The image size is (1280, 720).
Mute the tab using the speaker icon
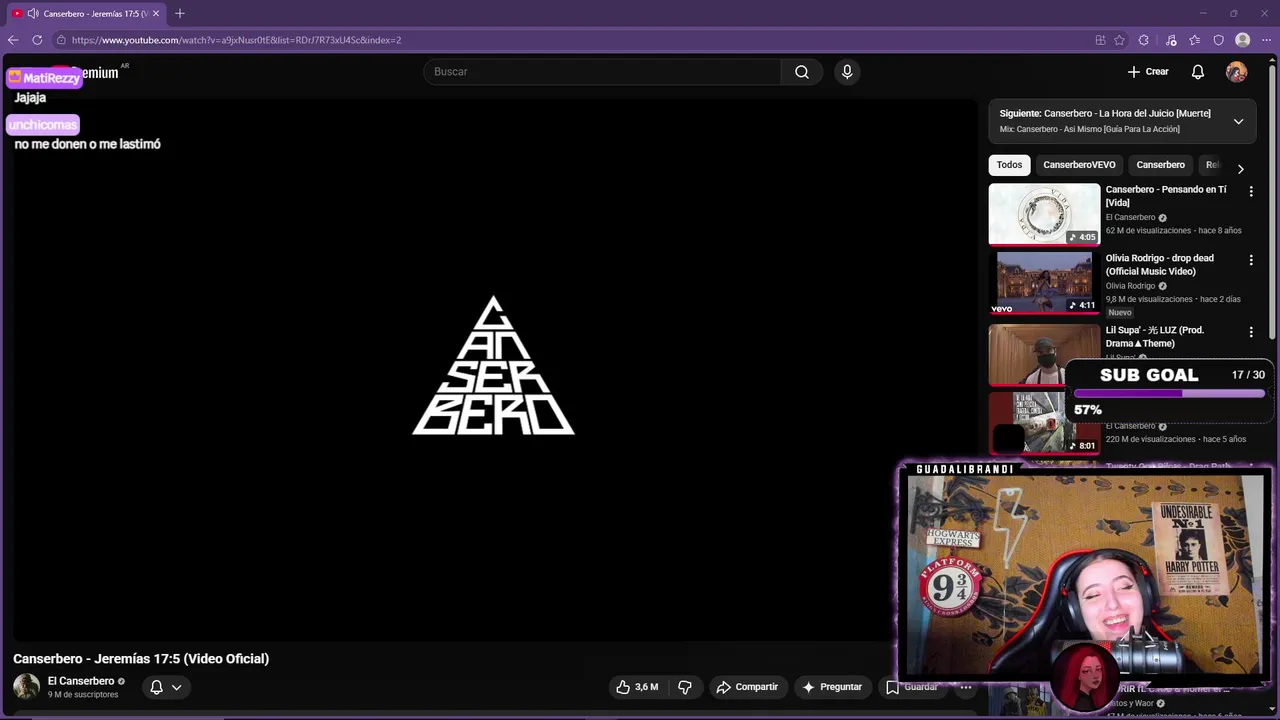coord(33,13)
